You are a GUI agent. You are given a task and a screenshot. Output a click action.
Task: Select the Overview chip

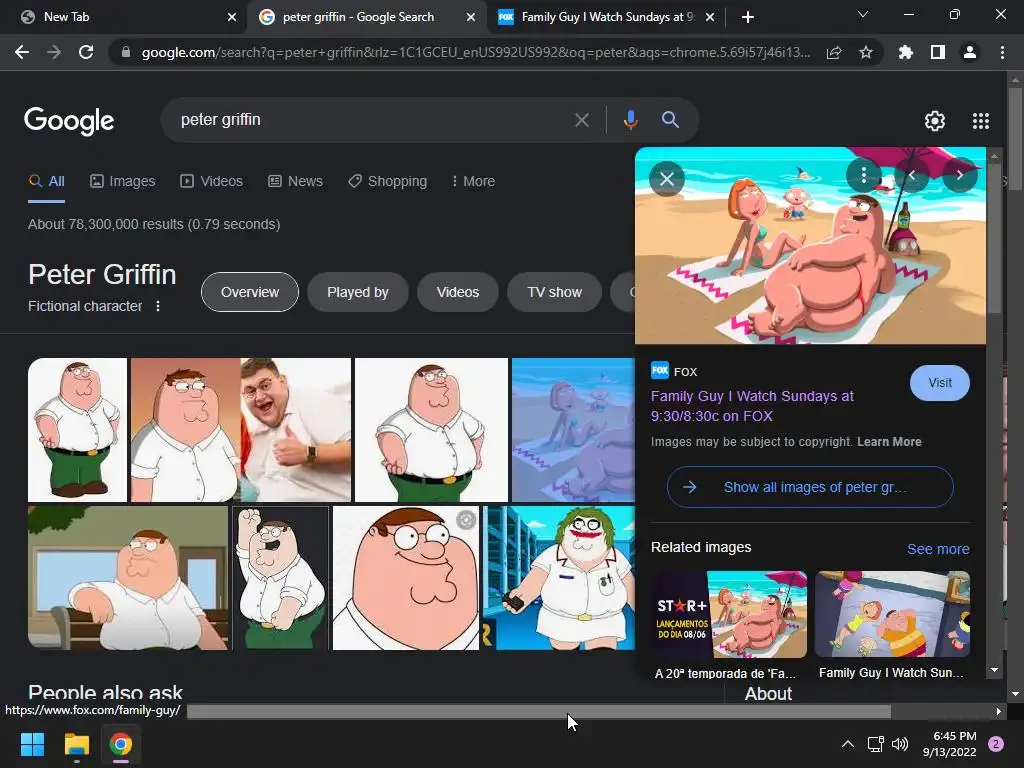(x=249, y=292)
